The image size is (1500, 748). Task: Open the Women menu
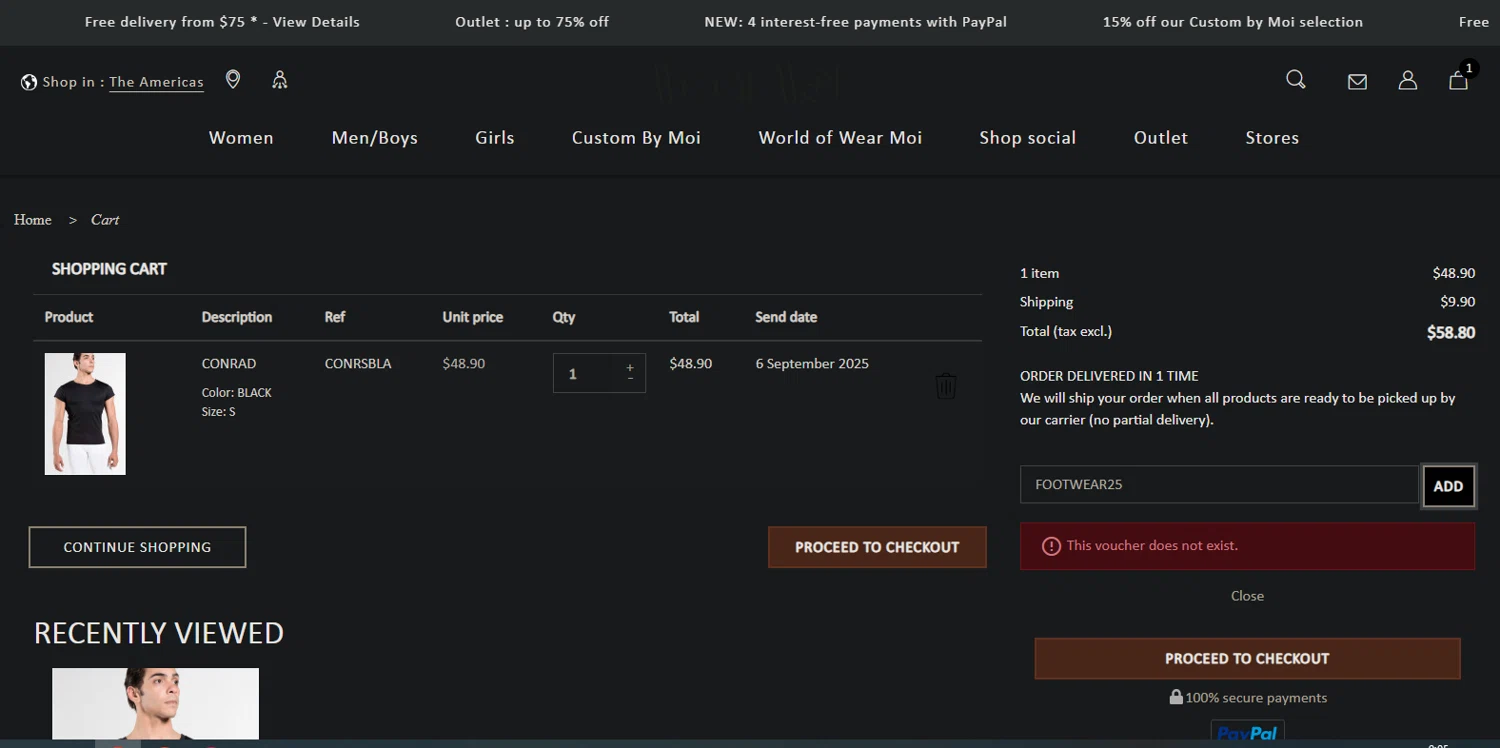tap(241, 138)
